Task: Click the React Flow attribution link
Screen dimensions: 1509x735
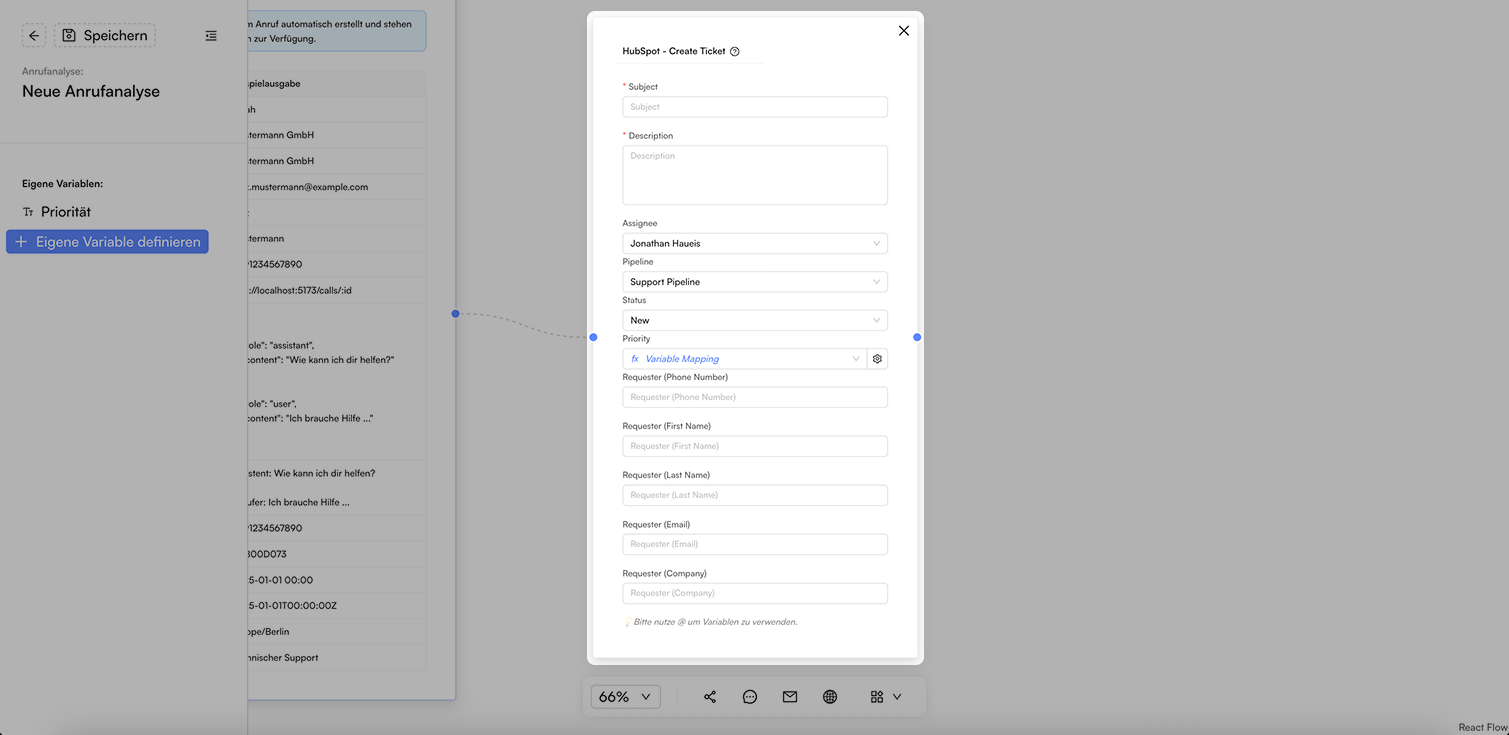Action: pos(1482,728)
